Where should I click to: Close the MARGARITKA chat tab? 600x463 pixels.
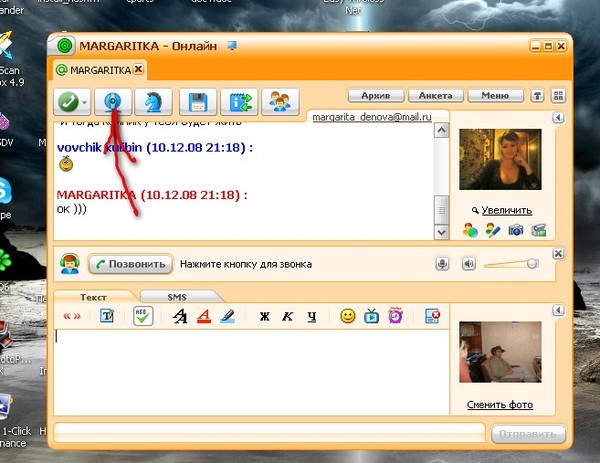point(138,69)
